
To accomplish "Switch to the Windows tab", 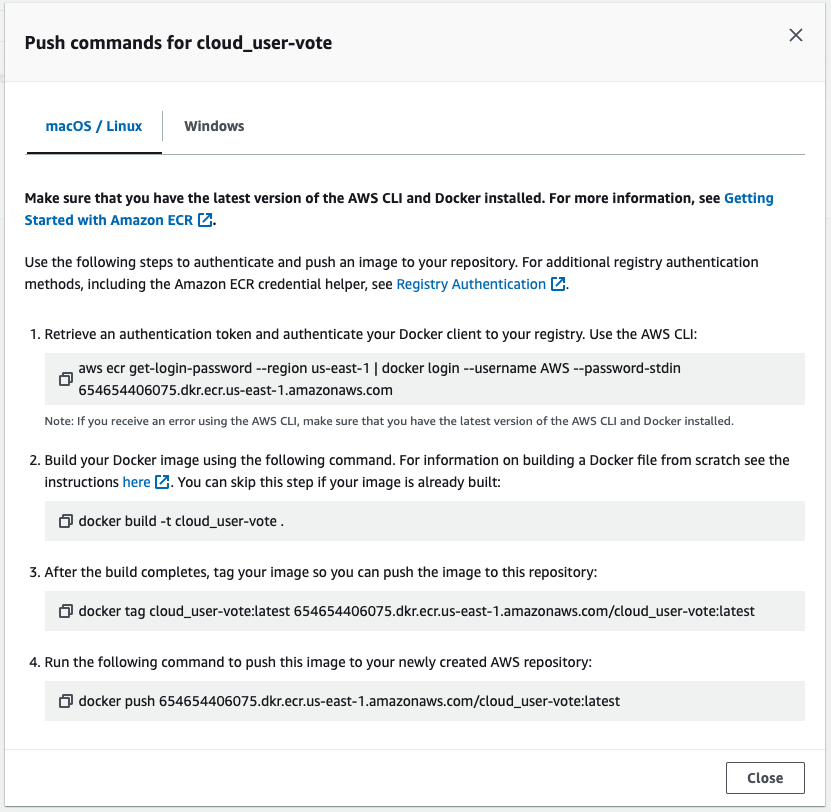I will [214, 126].
